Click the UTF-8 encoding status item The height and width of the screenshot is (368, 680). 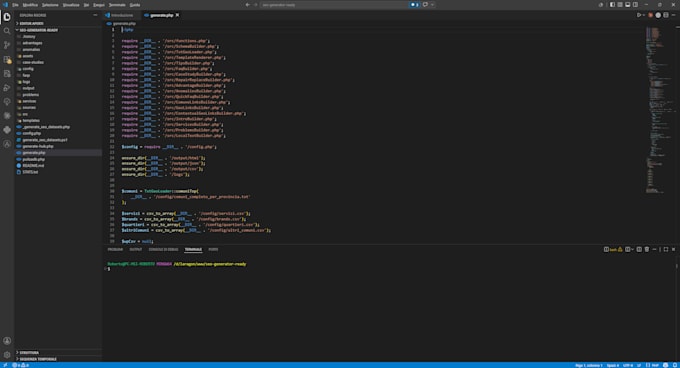[x=628, y=365]
